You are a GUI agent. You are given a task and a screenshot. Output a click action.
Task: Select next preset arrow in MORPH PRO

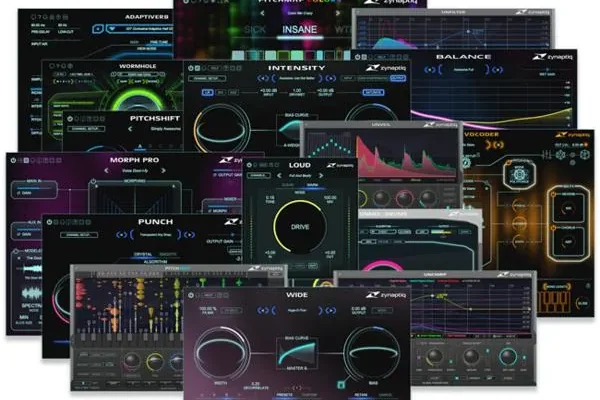click(x=163, y=170)
